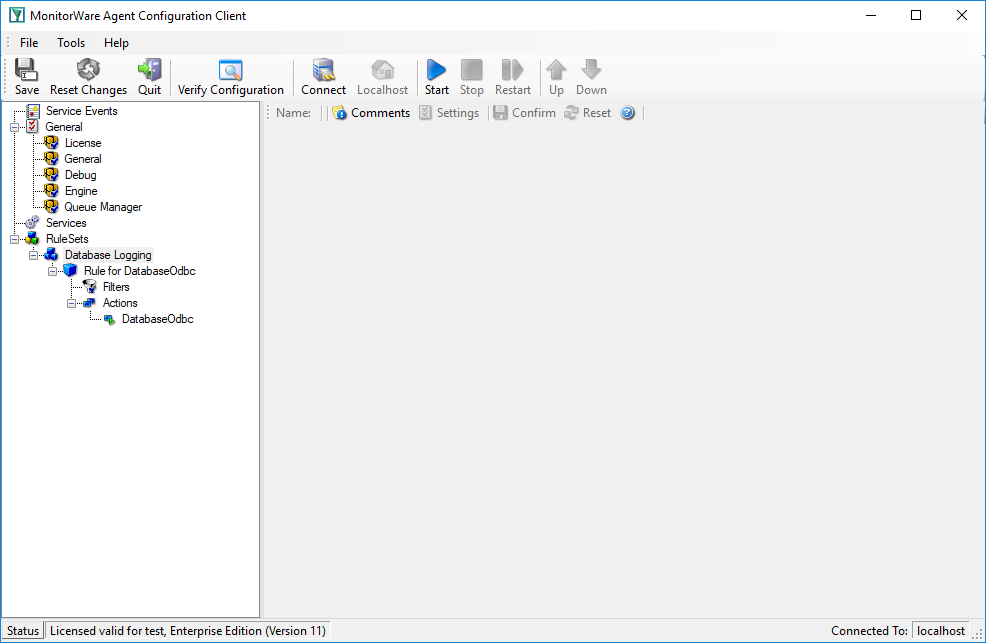Select the General child item under General
The height and width of the screenshot is (643, 986).
click(82, 159)
